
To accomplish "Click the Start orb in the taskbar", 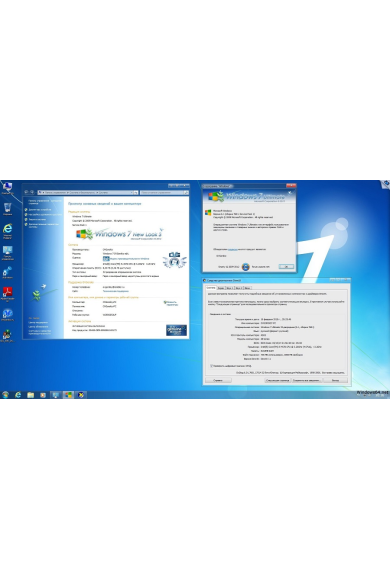I will [6, 395].
